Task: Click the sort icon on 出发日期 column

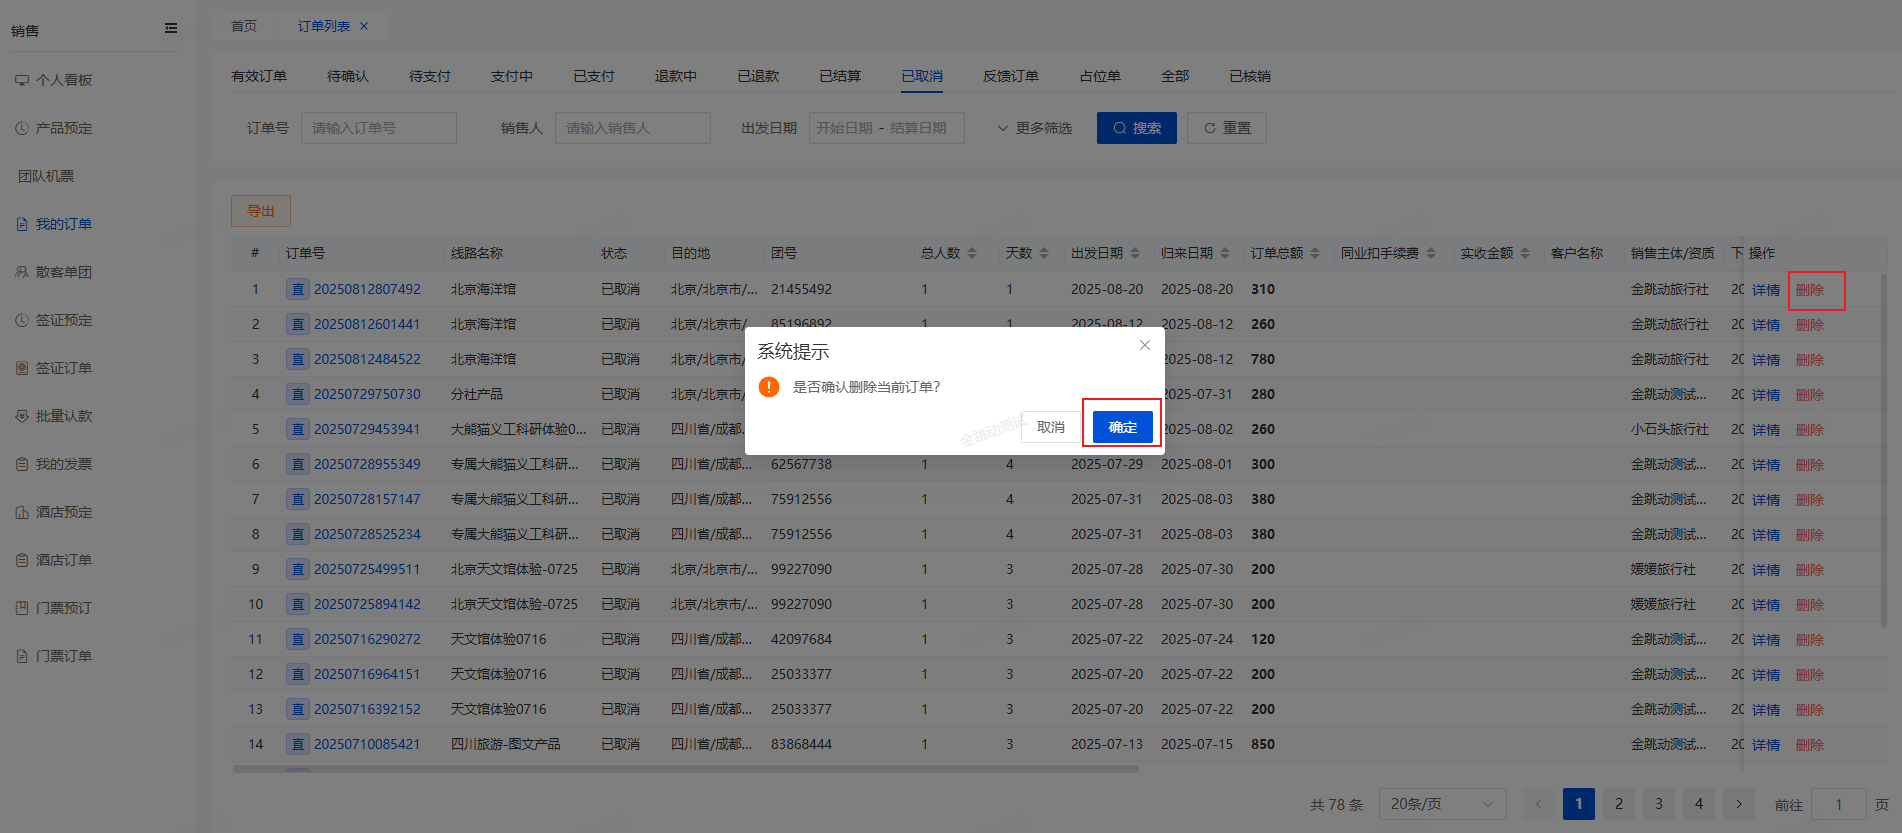Action: pyautogui.click(x=1135, y=253)
